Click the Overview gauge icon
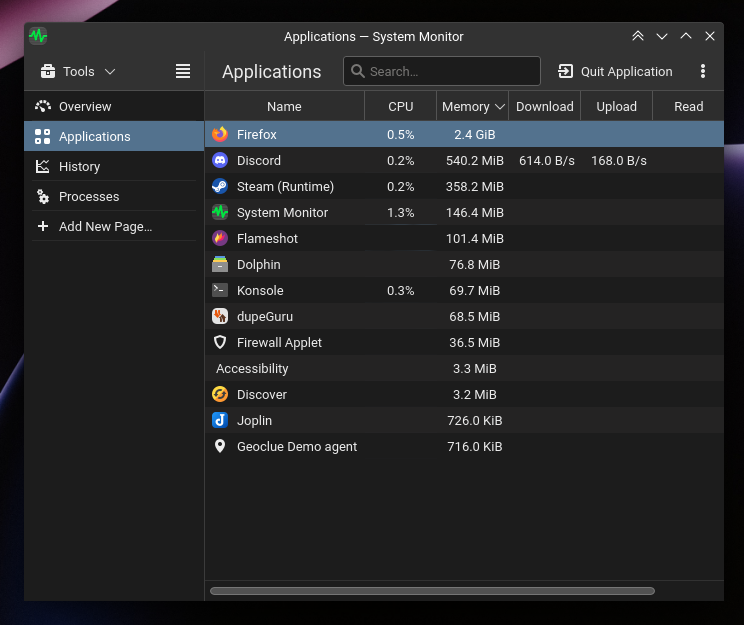 [43, 106]
